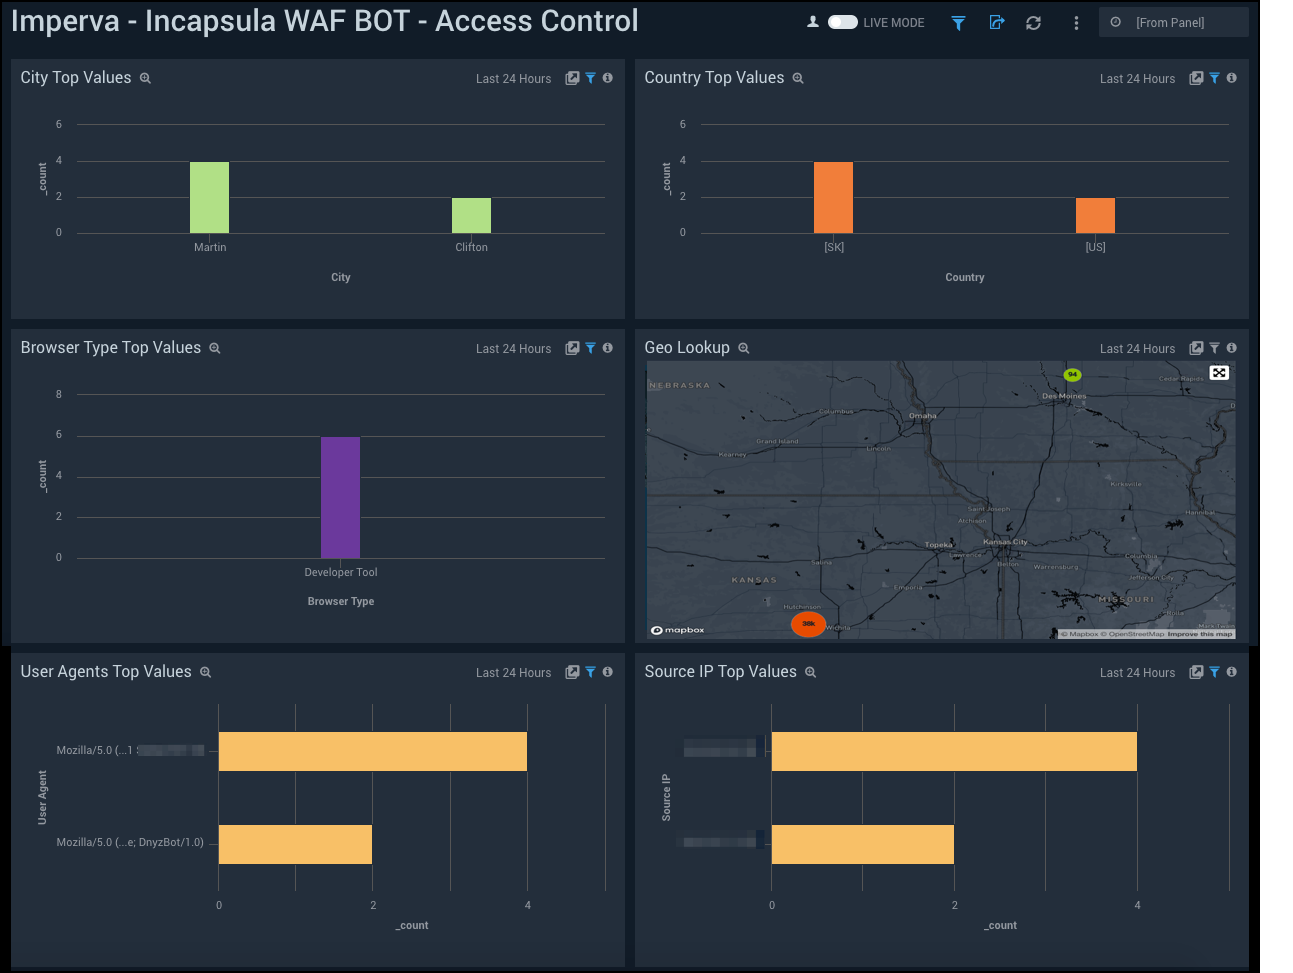
Task: Click the share dashboard icon in the header
Action: 996,21
